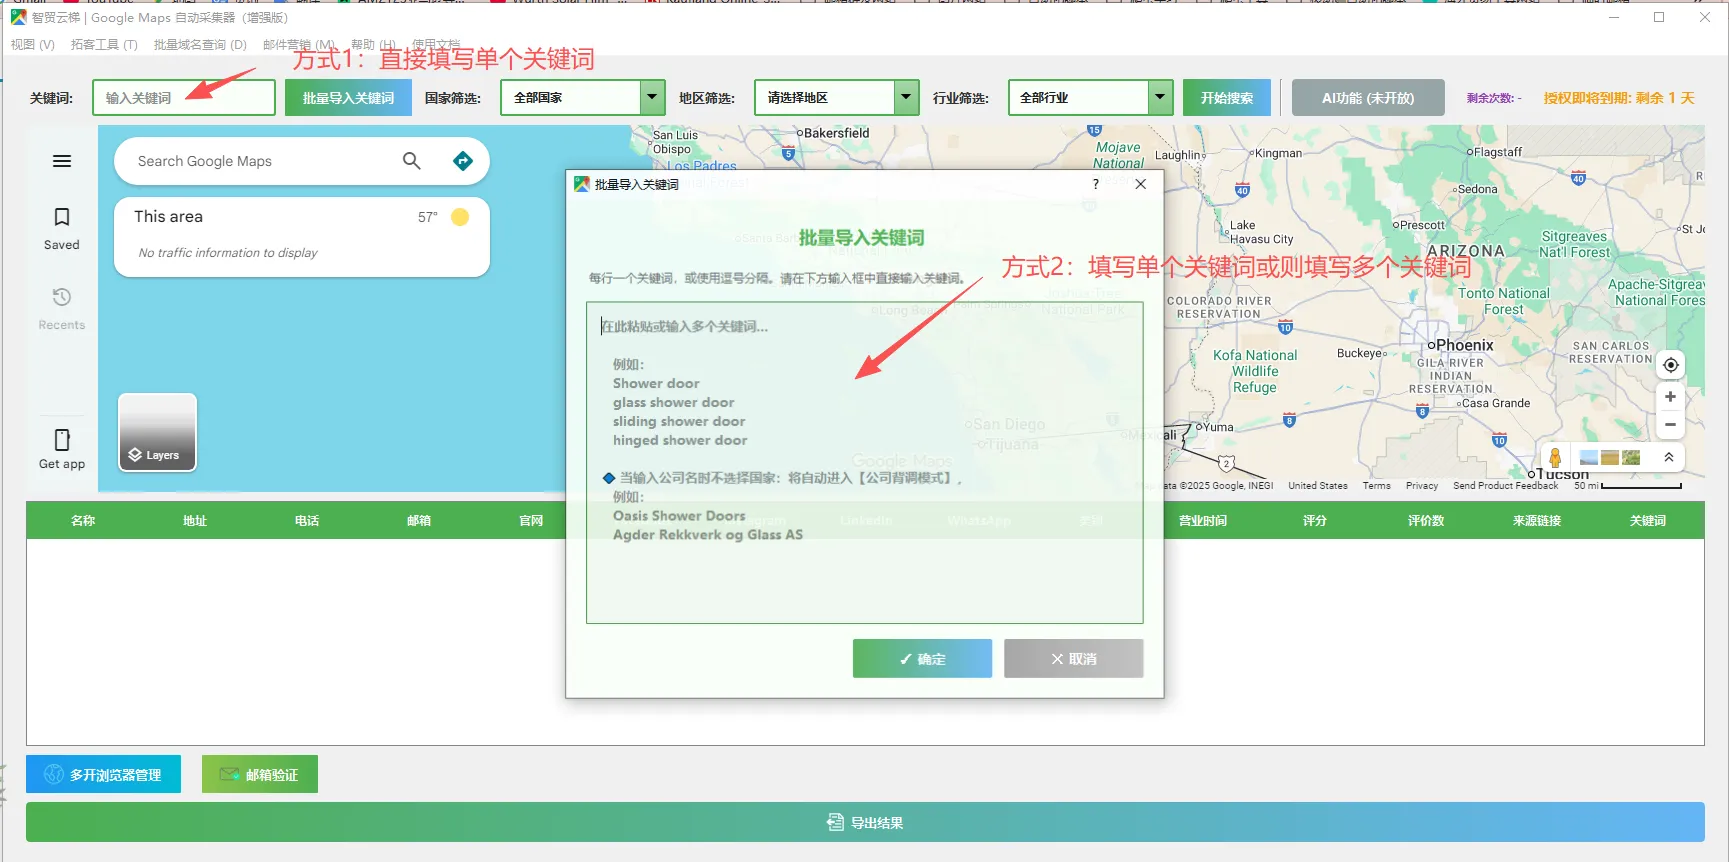Image resolution: width=1729 pixels, height=862 pixels.
Task: Click the 授权即将到期 license expiry notice
Action: 1619,98
